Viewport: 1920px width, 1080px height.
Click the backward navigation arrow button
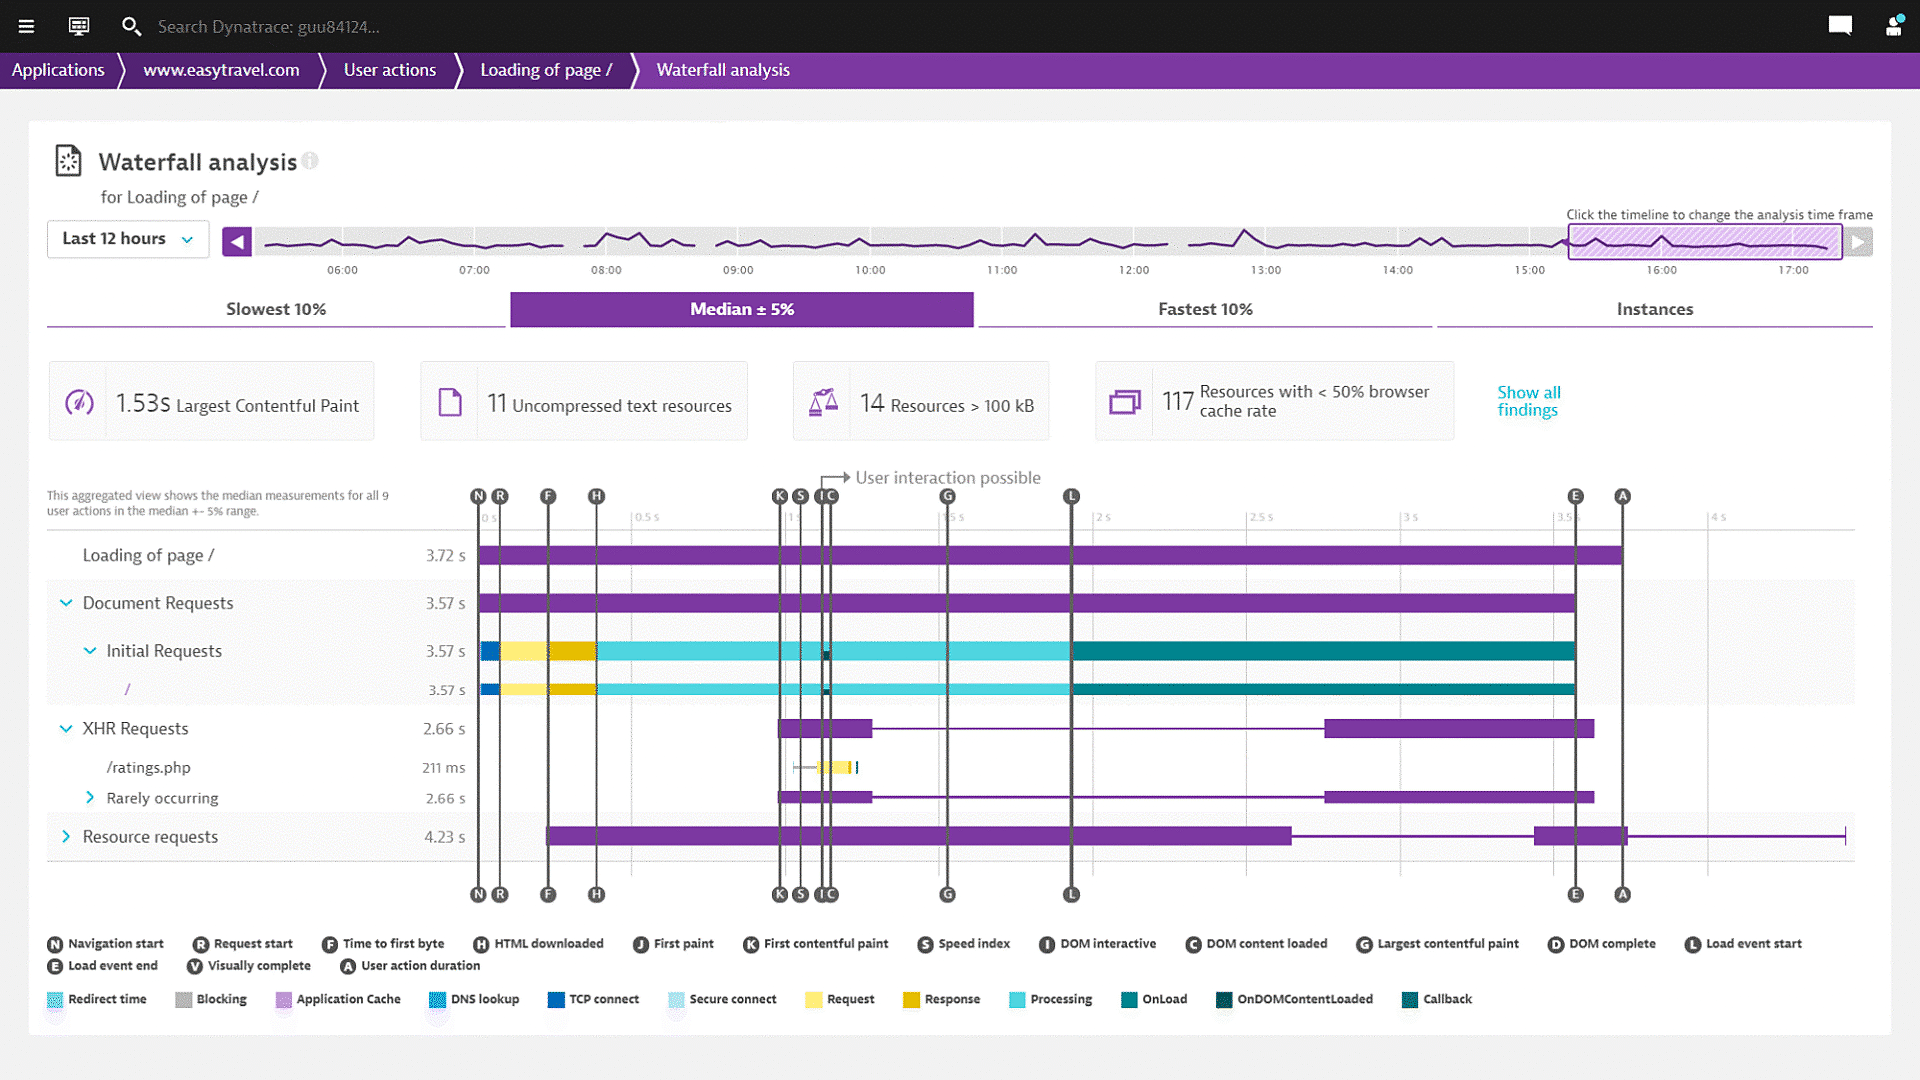click(235, 243)
